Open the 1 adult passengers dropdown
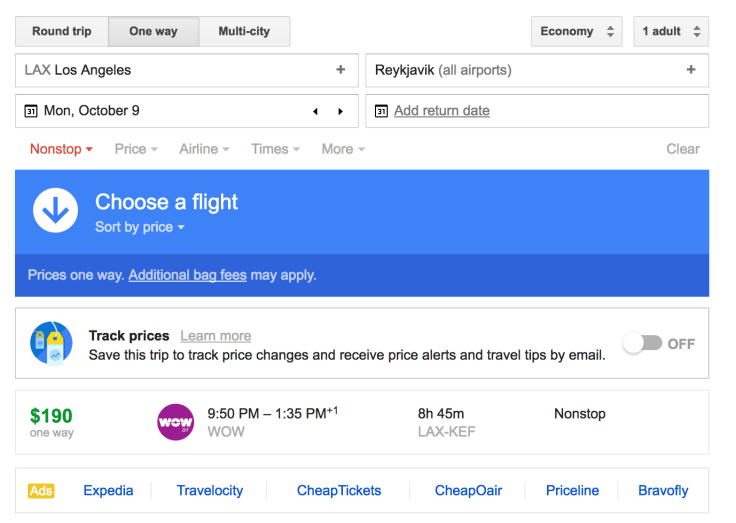This screenshot has width=736, height=523. tap(671, 31)
